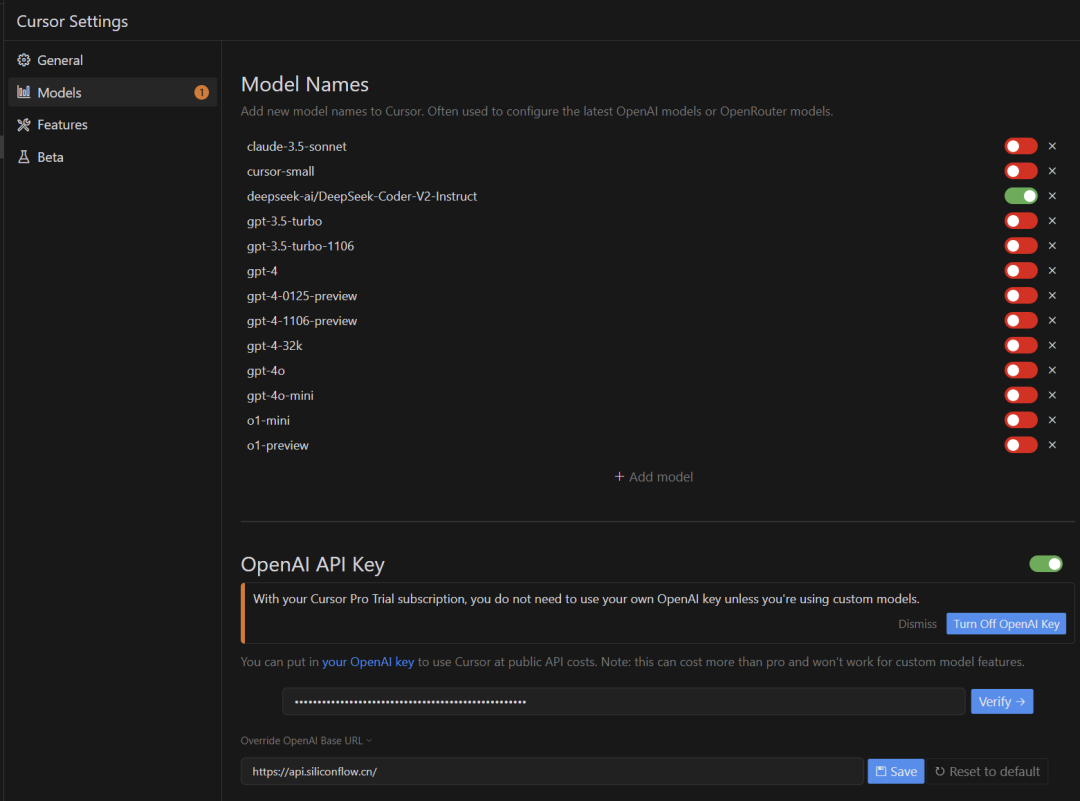Viewport: 1080px width, 801px height.
Task: Click the X next to gpt-4
Action: tap(1052, 271)
